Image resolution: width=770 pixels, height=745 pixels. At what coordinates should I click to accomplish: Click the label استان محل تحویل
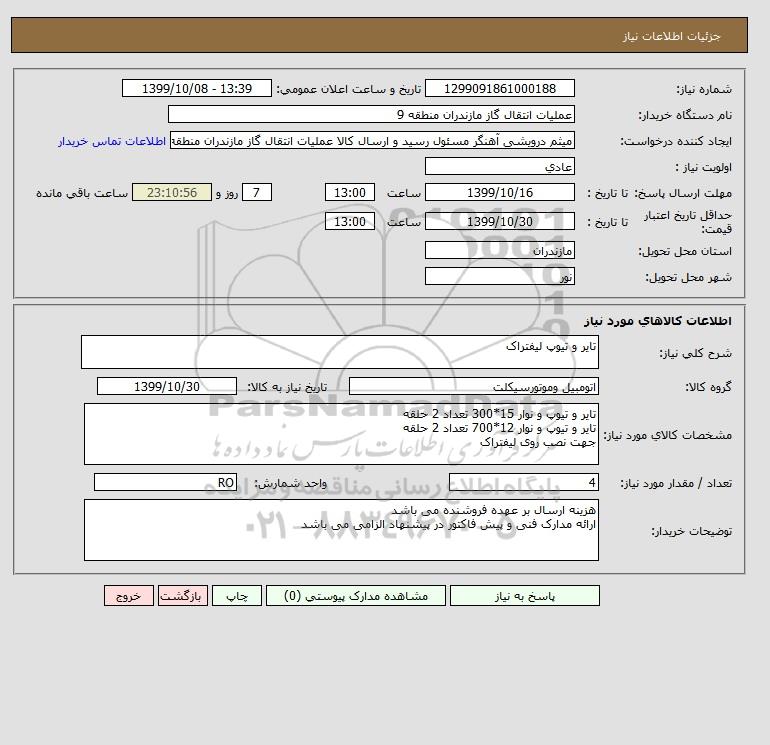[685, 251]
